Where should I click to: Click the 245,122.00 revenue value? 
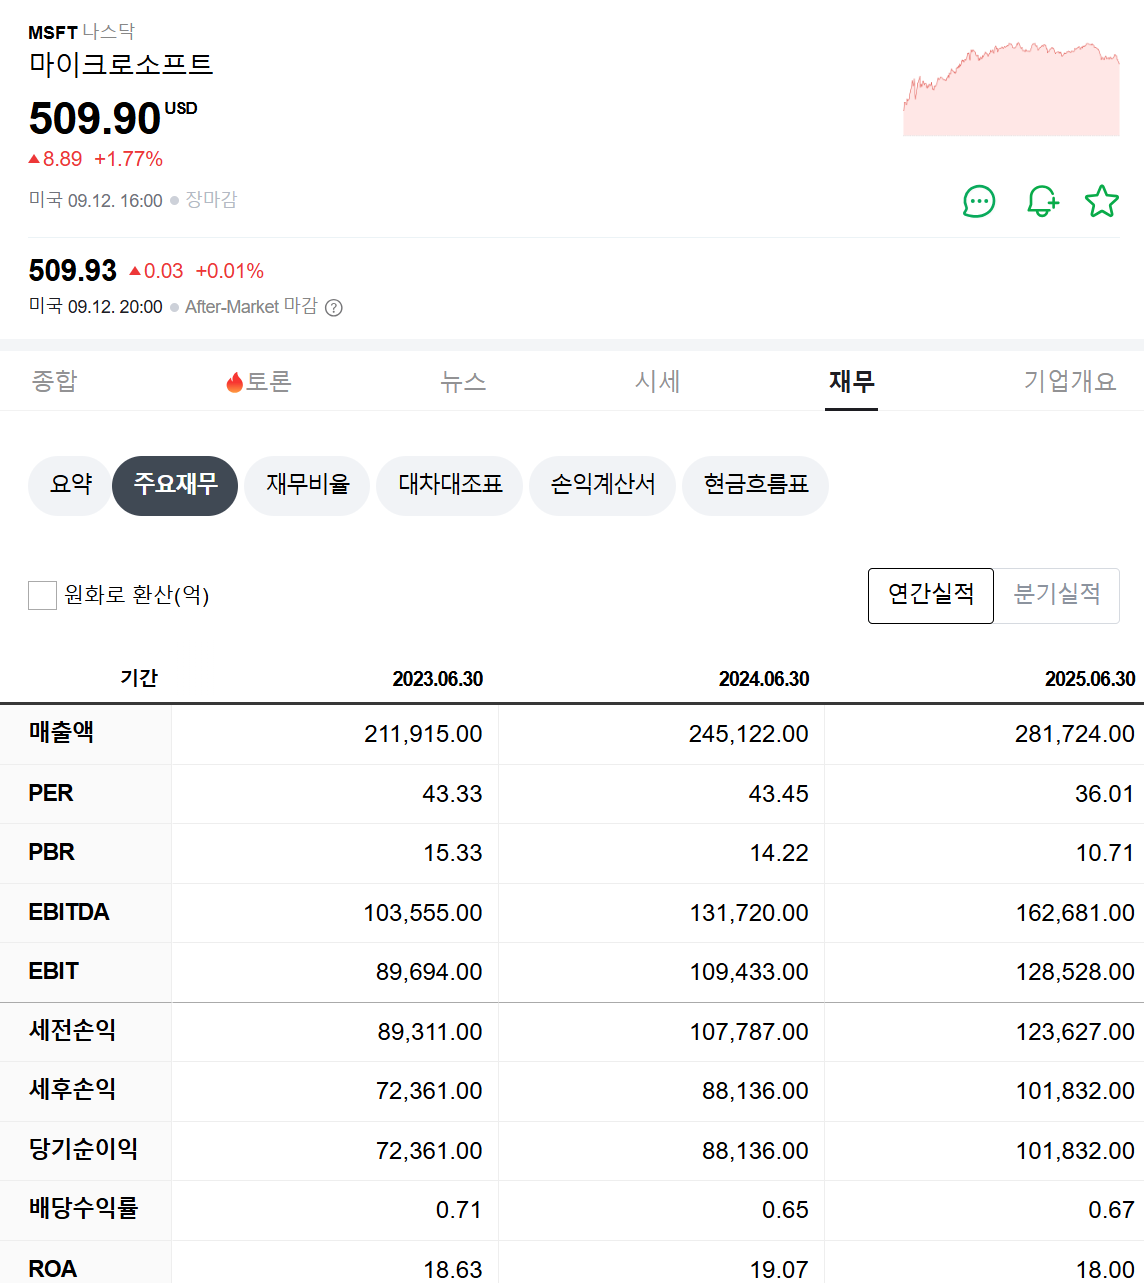[x=749, y=734]
